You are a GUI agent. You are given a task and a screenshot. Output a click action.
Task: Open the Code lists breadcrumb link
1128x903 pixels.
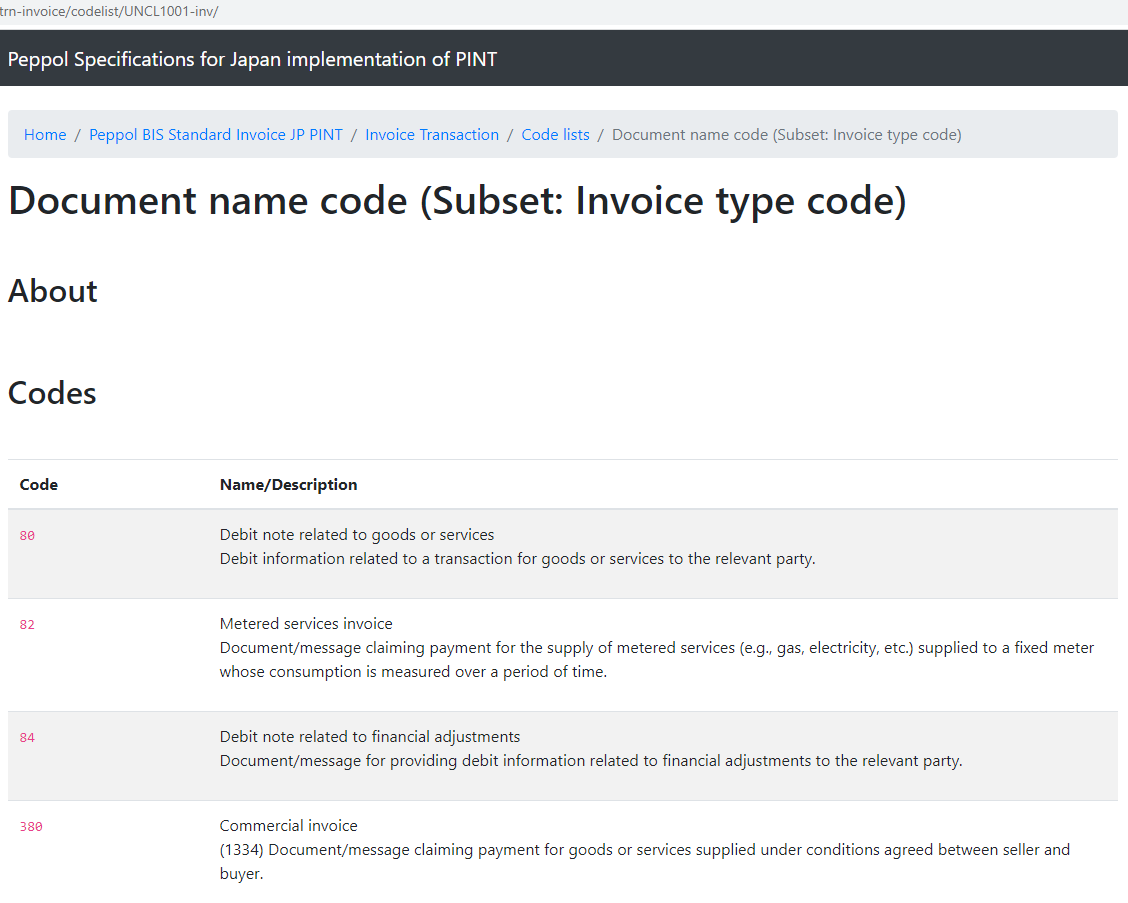(555, 135)
